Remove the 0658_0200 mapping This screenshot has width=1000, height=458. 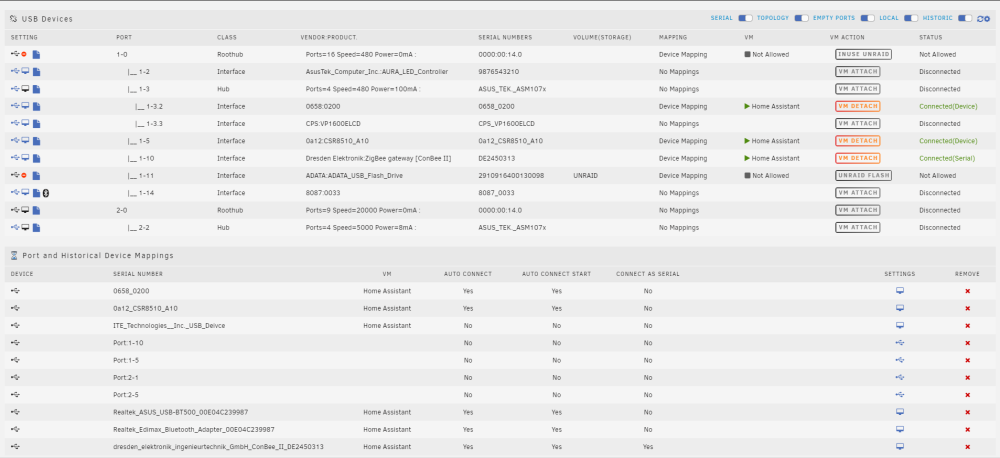click(967, 291)
